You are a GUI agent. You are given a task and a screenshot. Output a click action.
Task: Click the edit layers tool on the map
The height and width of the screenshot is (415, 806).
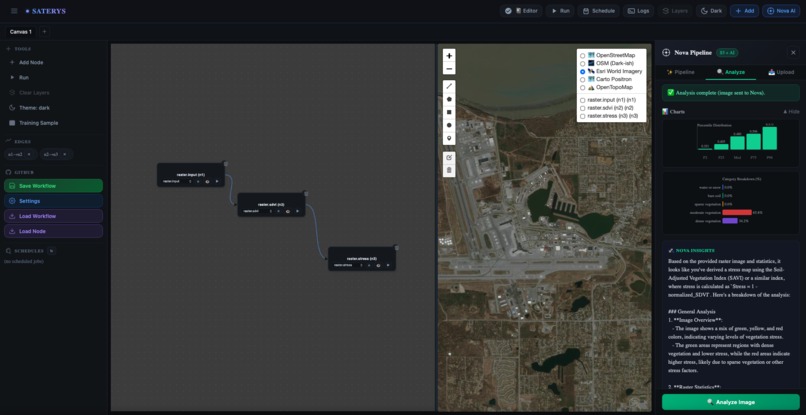pos(449,157)
